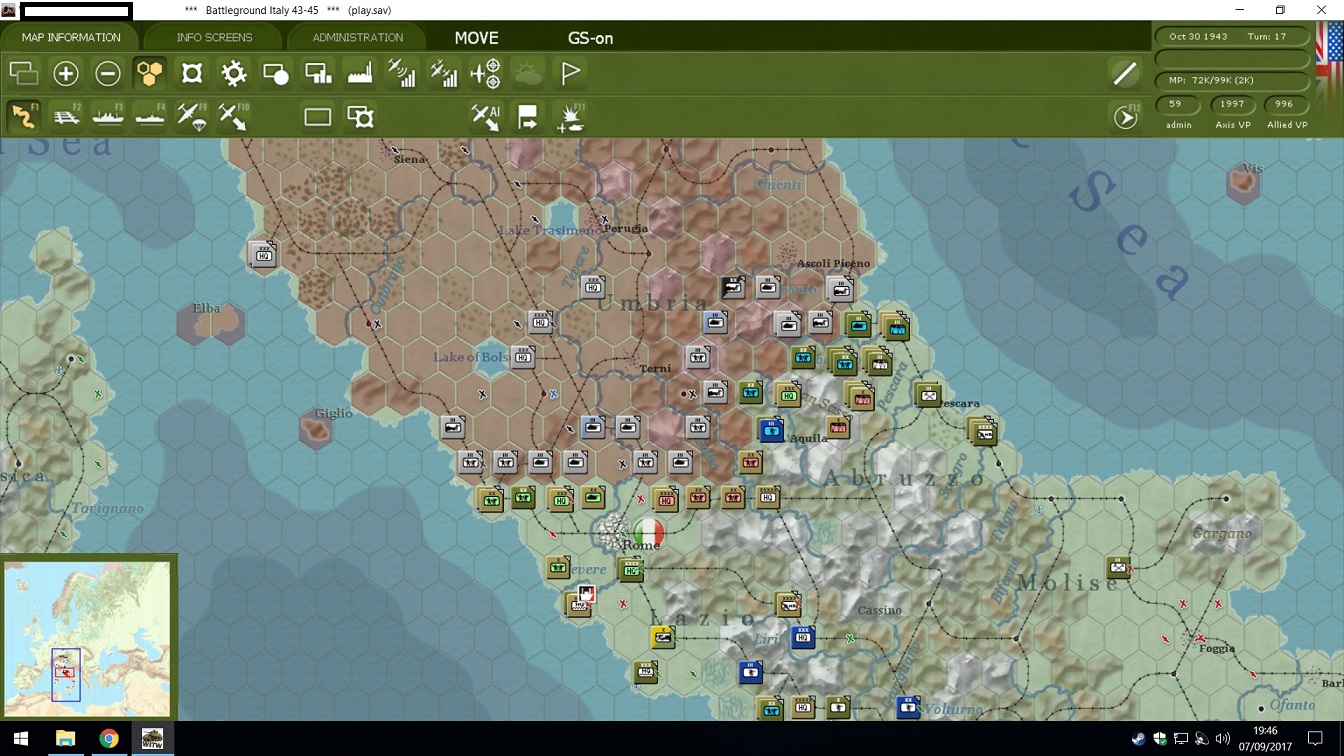Click the cross-shaped icon beside the hex grid
This screenshot has width=1344, height=756.
(192, 73)
